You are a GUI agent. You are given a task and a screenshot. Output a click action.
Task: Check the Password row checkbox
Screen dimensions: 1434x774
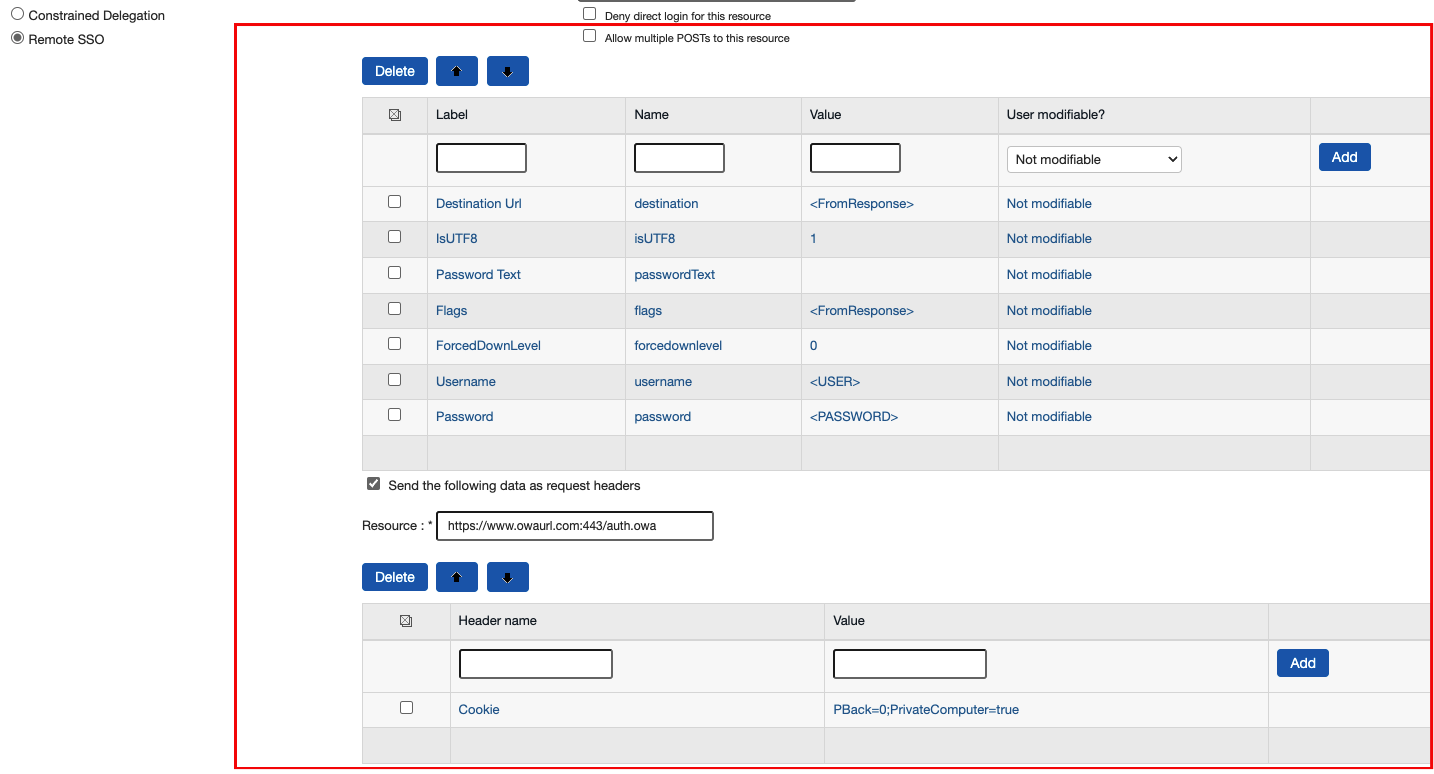pyautogui.click(x=394, y=414)
